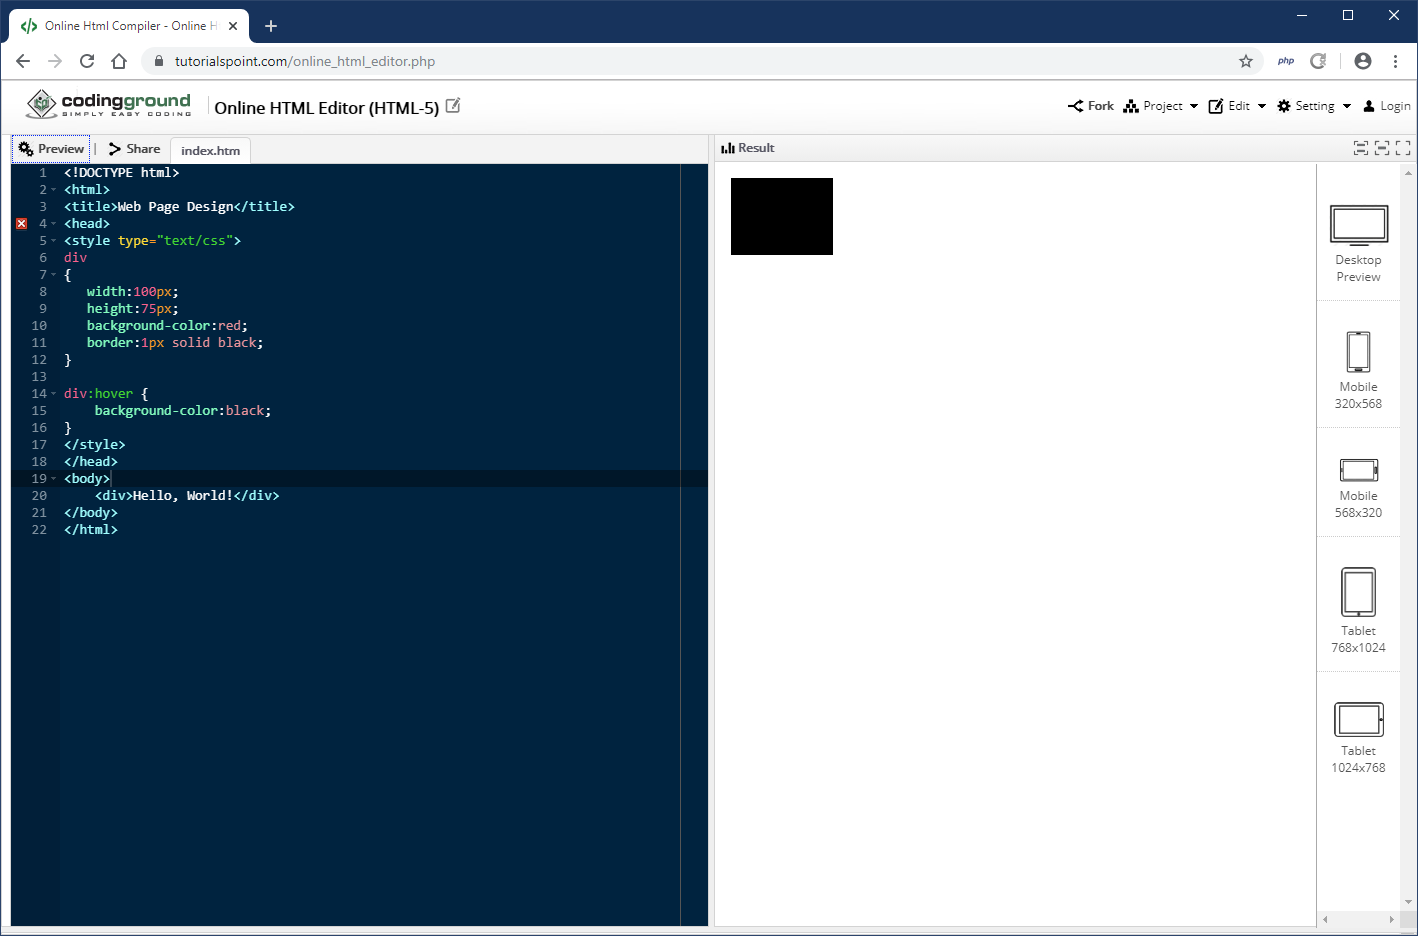Edit the project title pencil icon
The height and width of the screenshot is (936, 1418).
[x=453, y=105]
